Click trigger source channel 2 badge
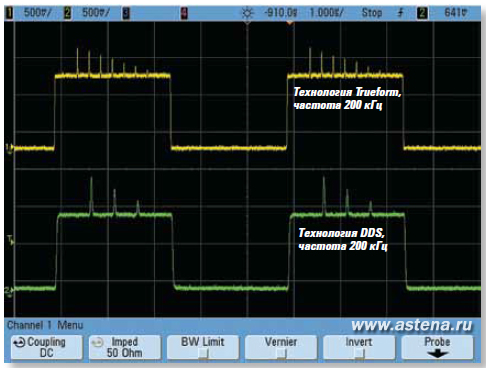 [x=422, y=13]
